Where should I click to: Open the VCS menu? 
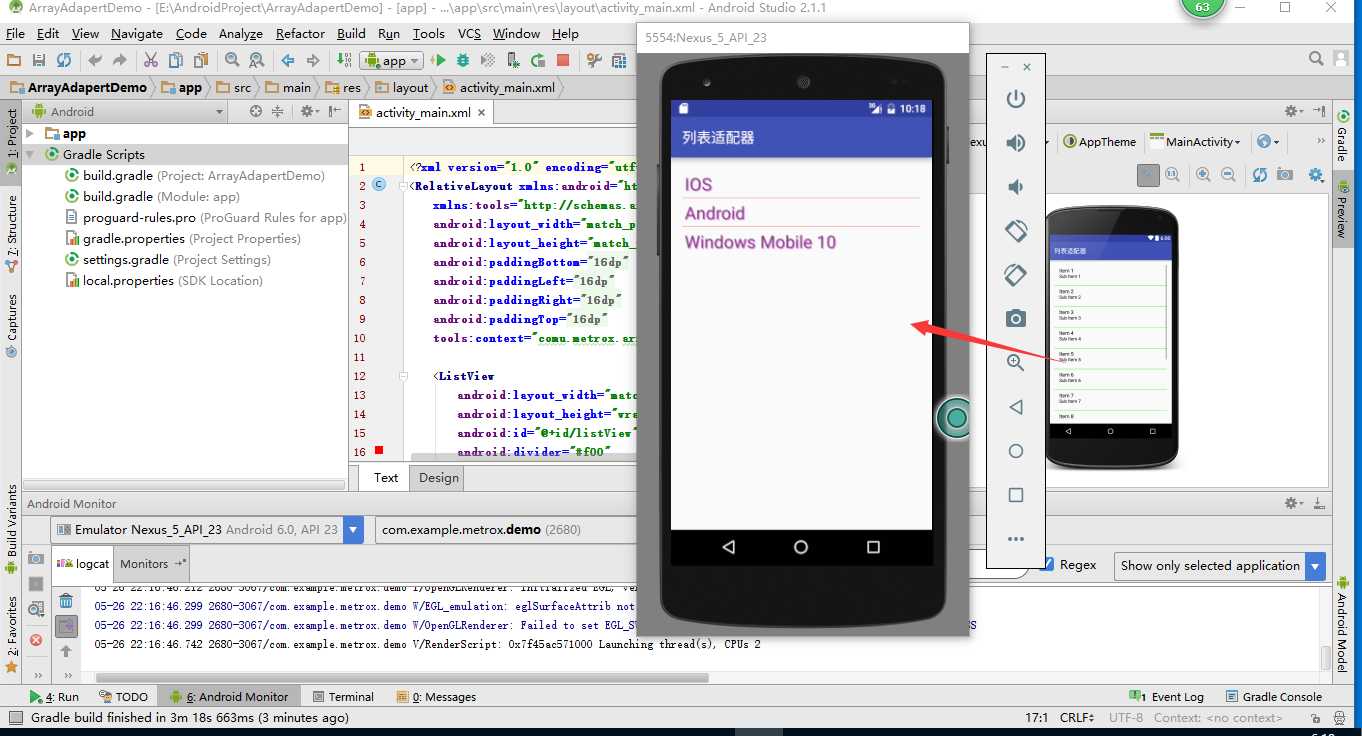pos(469,33)
